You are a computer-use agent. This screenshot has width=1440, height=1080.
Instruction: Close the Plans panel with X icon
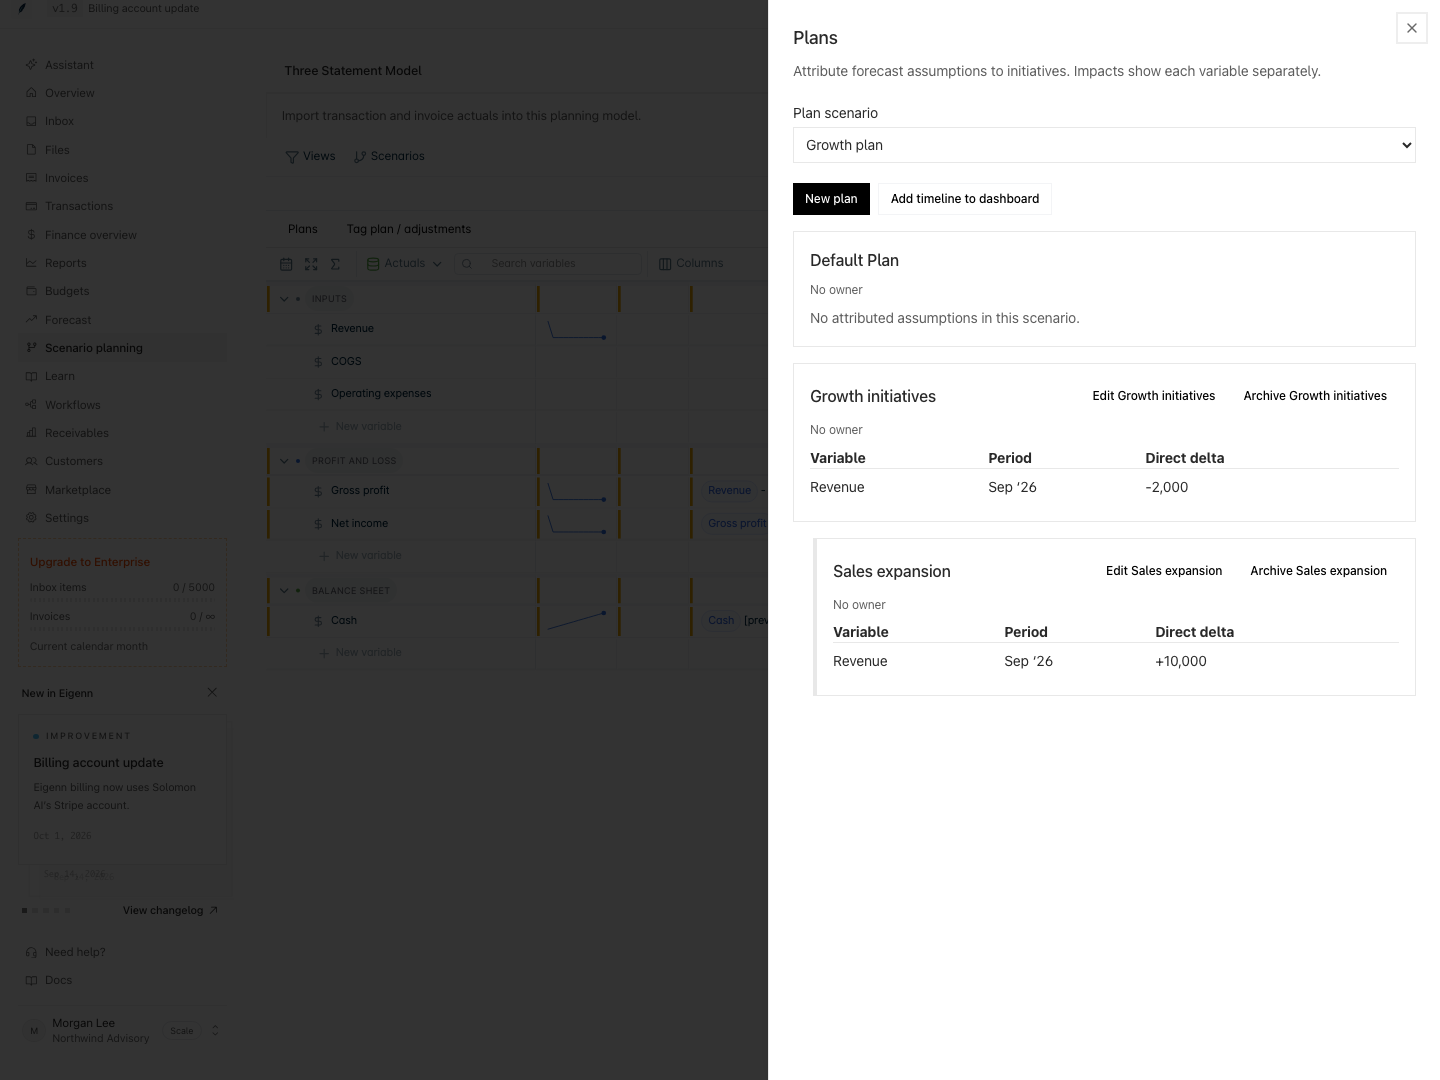pos(1411,28)
